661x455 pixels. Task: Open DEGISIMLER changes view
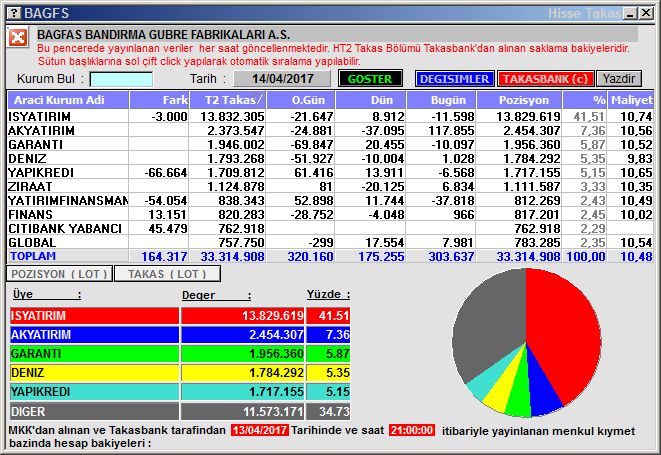[454, 79]
